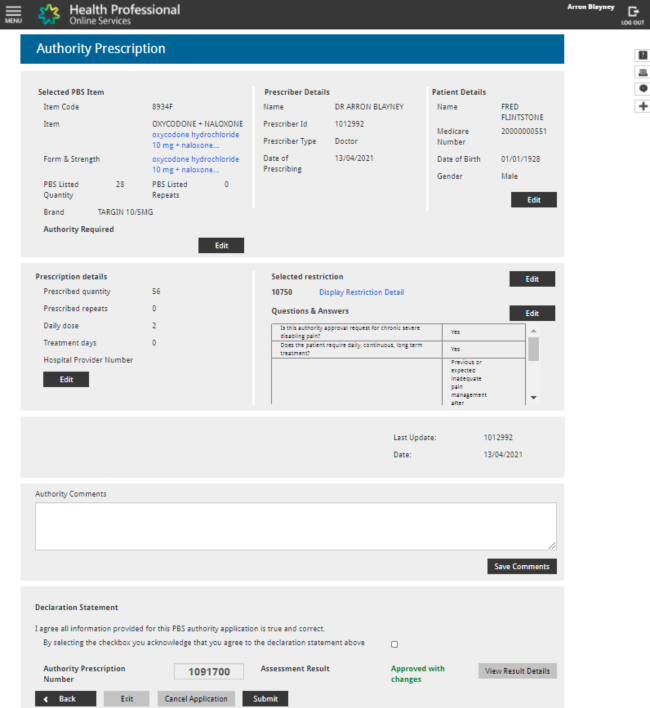The width and height of the screenshot is (650, 708).
Task: Go Back using the Back button
Action: [65, 699]
